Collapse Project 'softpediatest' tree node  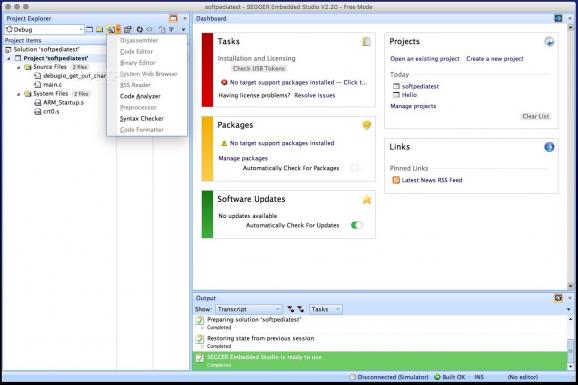[x=9, y=59]
